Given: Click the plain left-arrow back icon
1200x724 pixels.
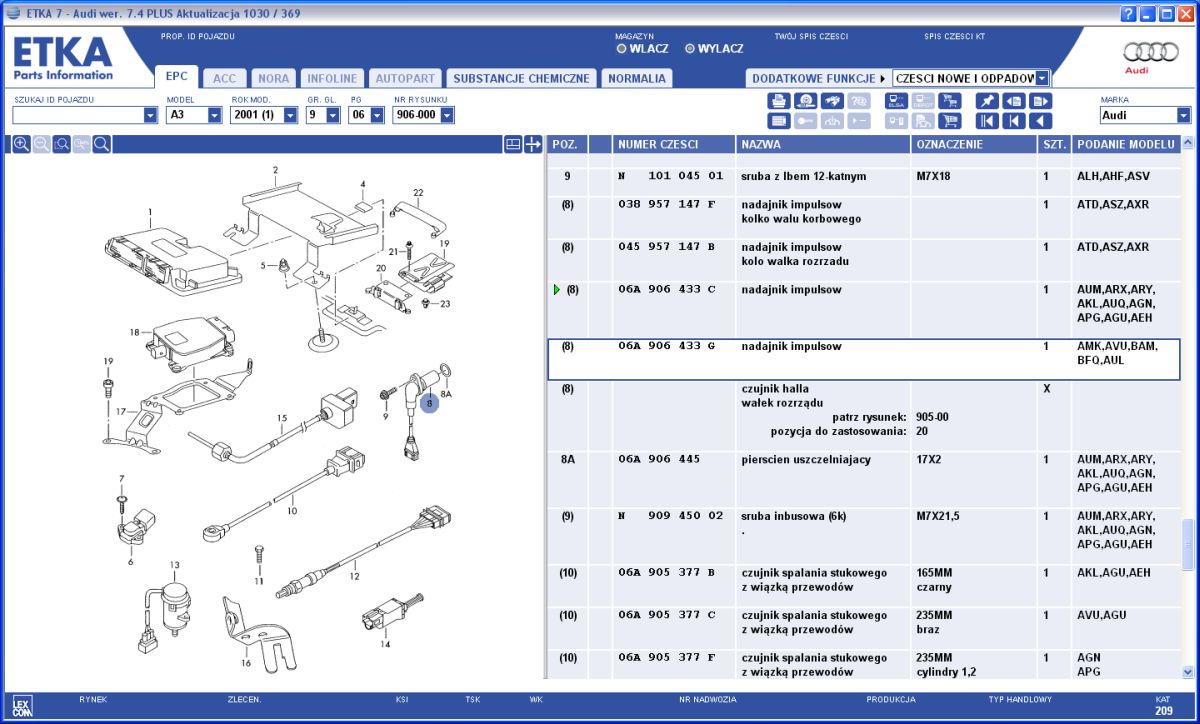Looking at the screenshot, I should point(1040,121).
